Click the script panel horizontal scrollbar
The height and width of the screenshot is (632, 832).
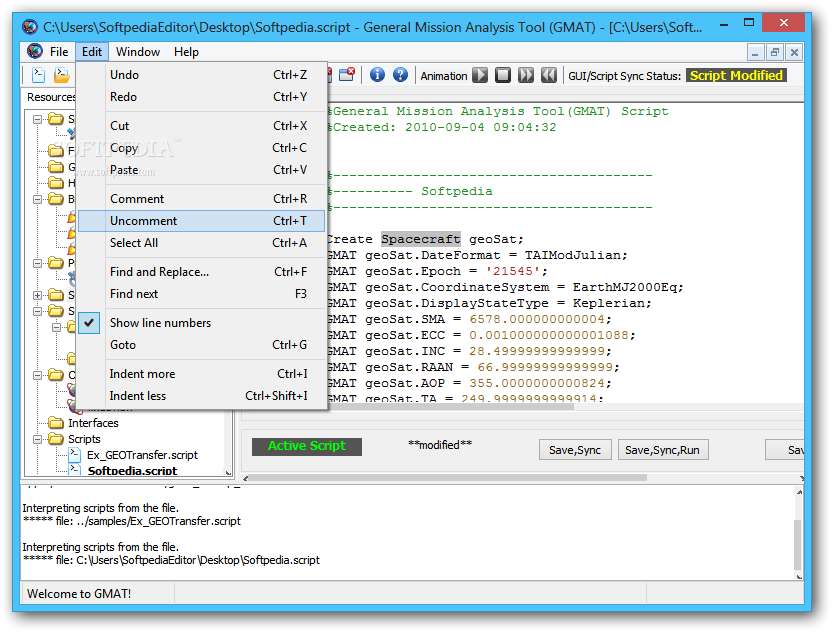(x=448, y=478)
